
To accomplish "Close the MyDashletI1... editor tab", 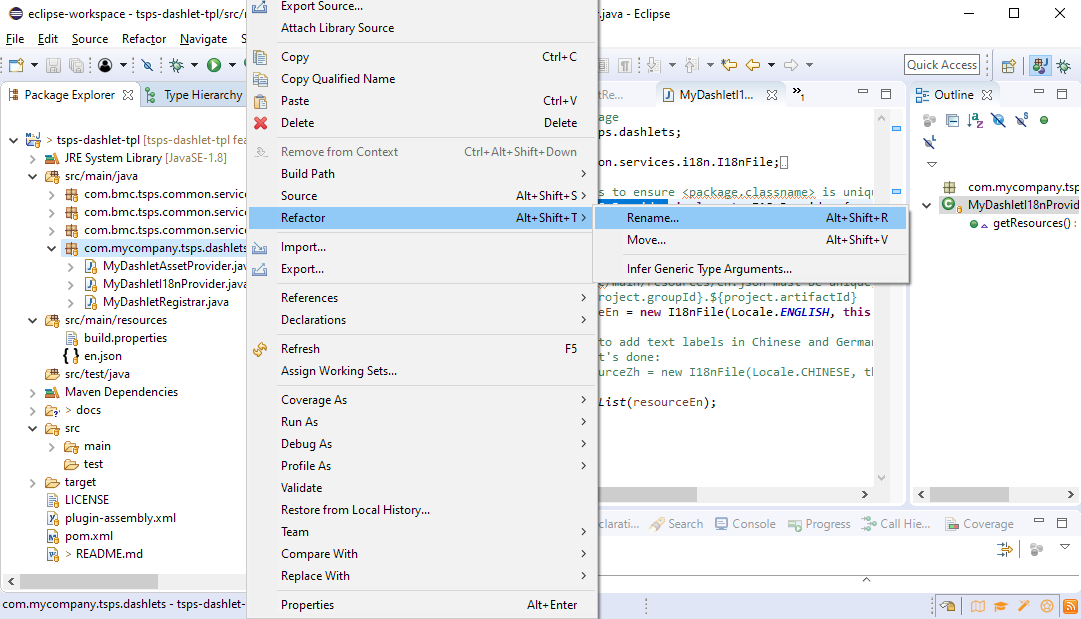I will pyautogui.click(x=772, y=94).
